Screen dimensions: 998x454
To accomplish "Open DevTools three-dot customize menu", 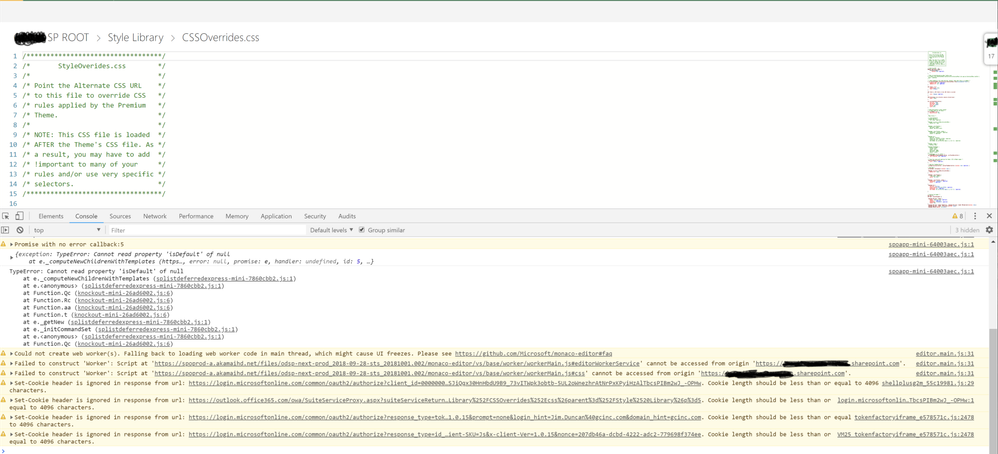I will tap(974, 216).
